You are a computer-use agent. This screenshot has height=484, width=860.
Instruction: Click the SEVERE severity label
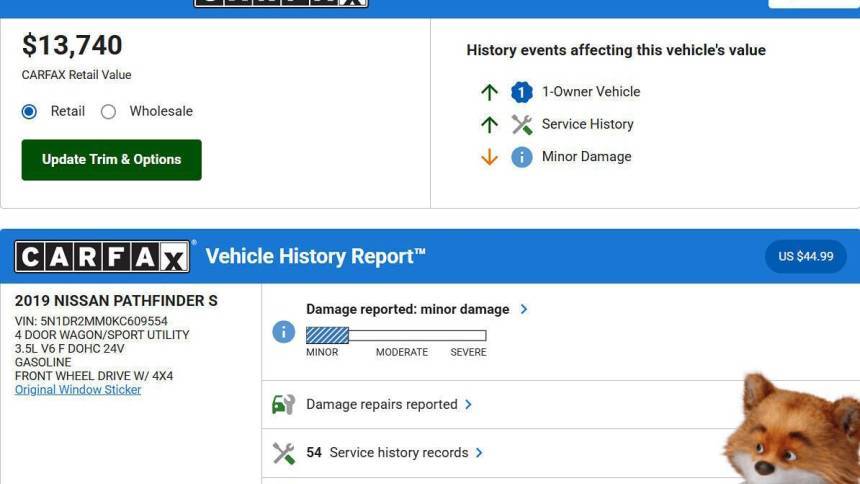point(468,352)
